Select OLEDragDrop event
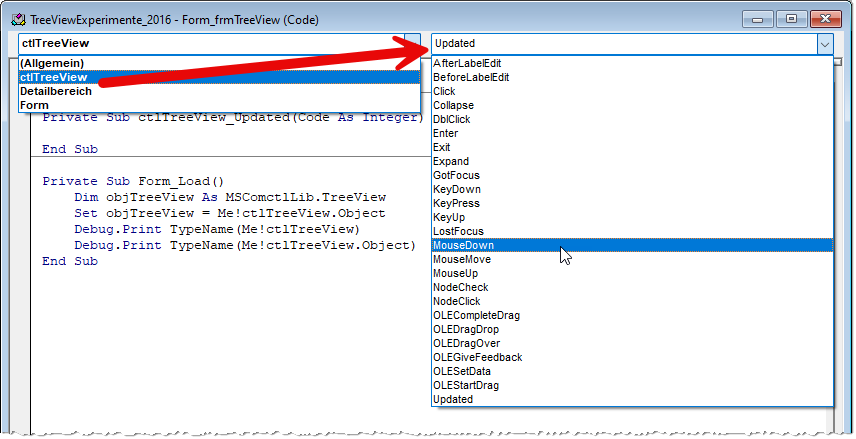Image resolution: width=856 pixels, height=439 pixels. click(x=632, y=330)
